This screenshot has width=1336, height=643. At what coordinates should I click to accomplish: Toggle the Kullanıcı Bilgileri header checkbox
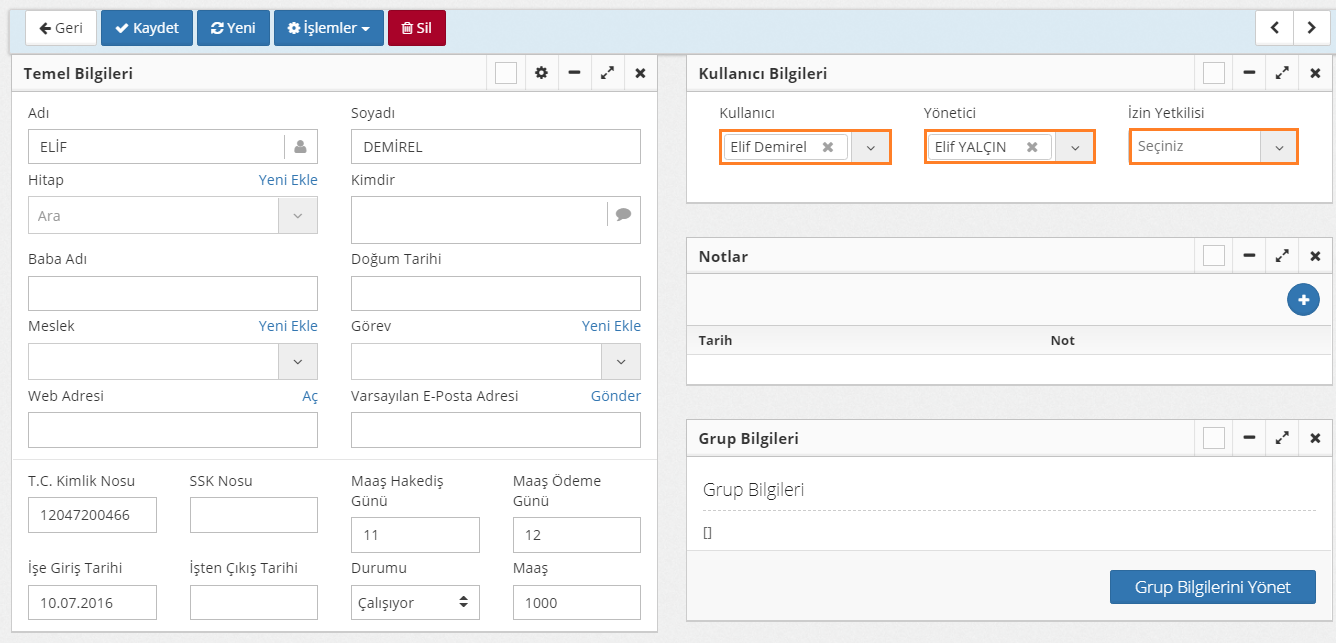1214,73
